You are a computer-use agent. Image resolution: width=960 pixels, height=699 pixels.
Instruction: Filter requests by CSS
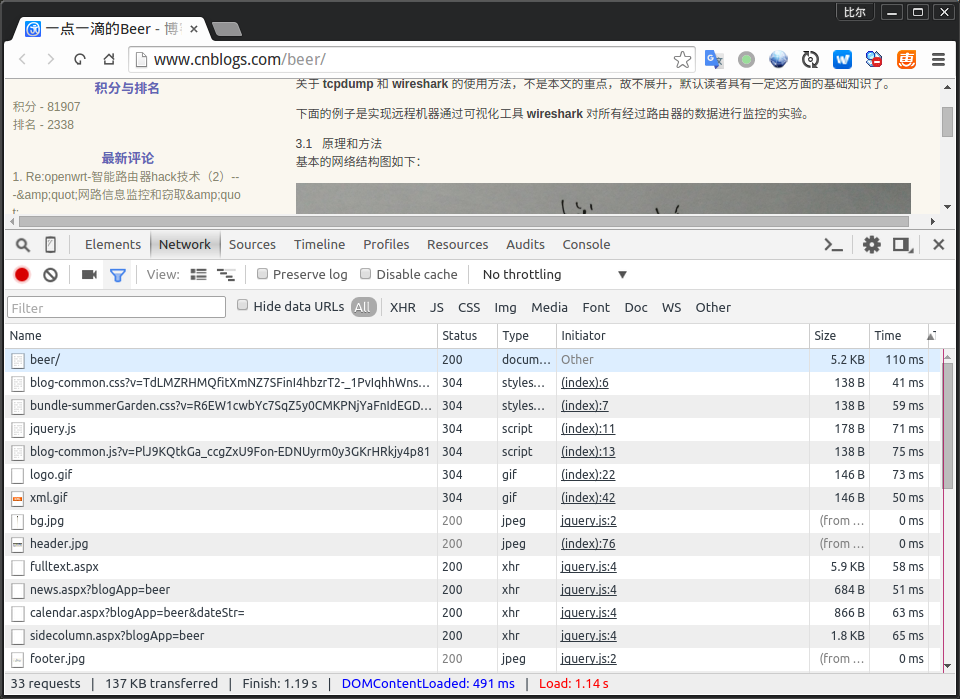[469, 308]
